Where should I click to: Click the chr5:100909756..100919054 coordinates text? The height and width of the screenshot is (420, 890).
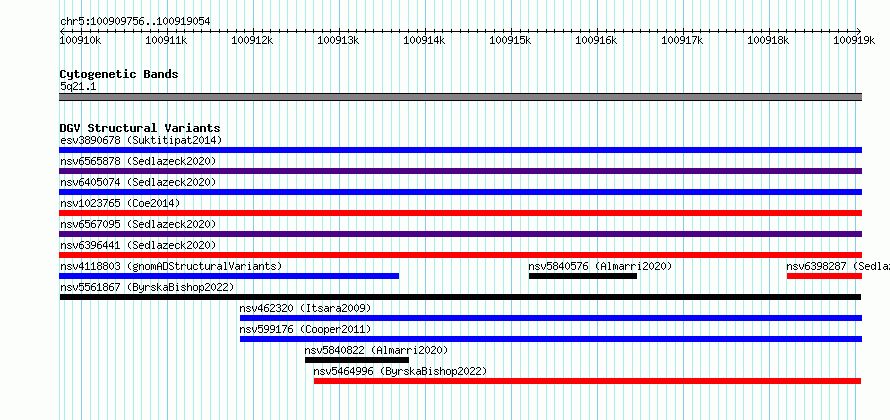click(135, 21)
